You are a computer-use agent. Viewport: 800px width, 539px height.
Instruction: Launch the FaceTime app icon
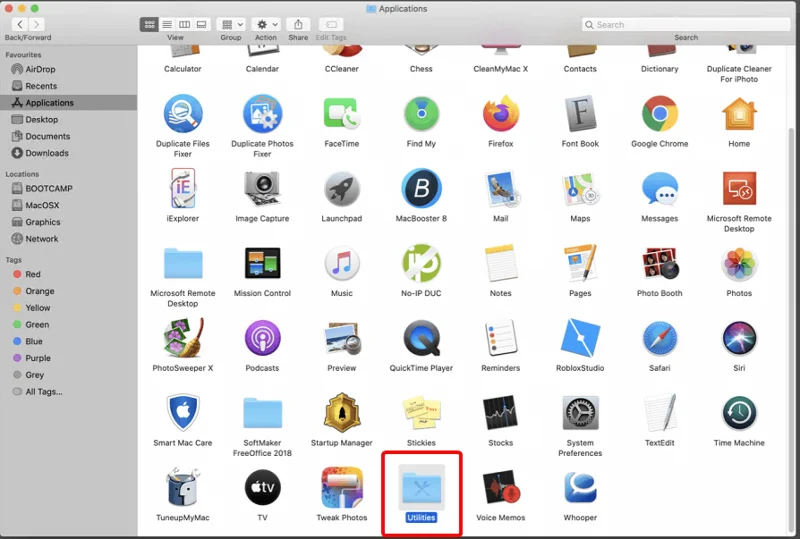(x=342, y=114)
